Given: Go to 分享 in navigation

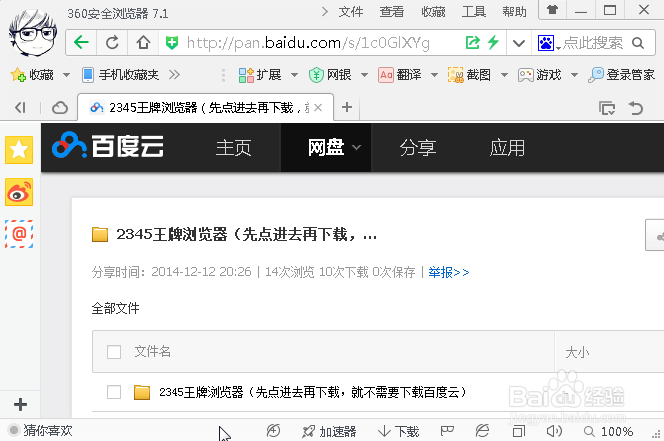Looking at the screenshot, I should [x=418, y=148].
